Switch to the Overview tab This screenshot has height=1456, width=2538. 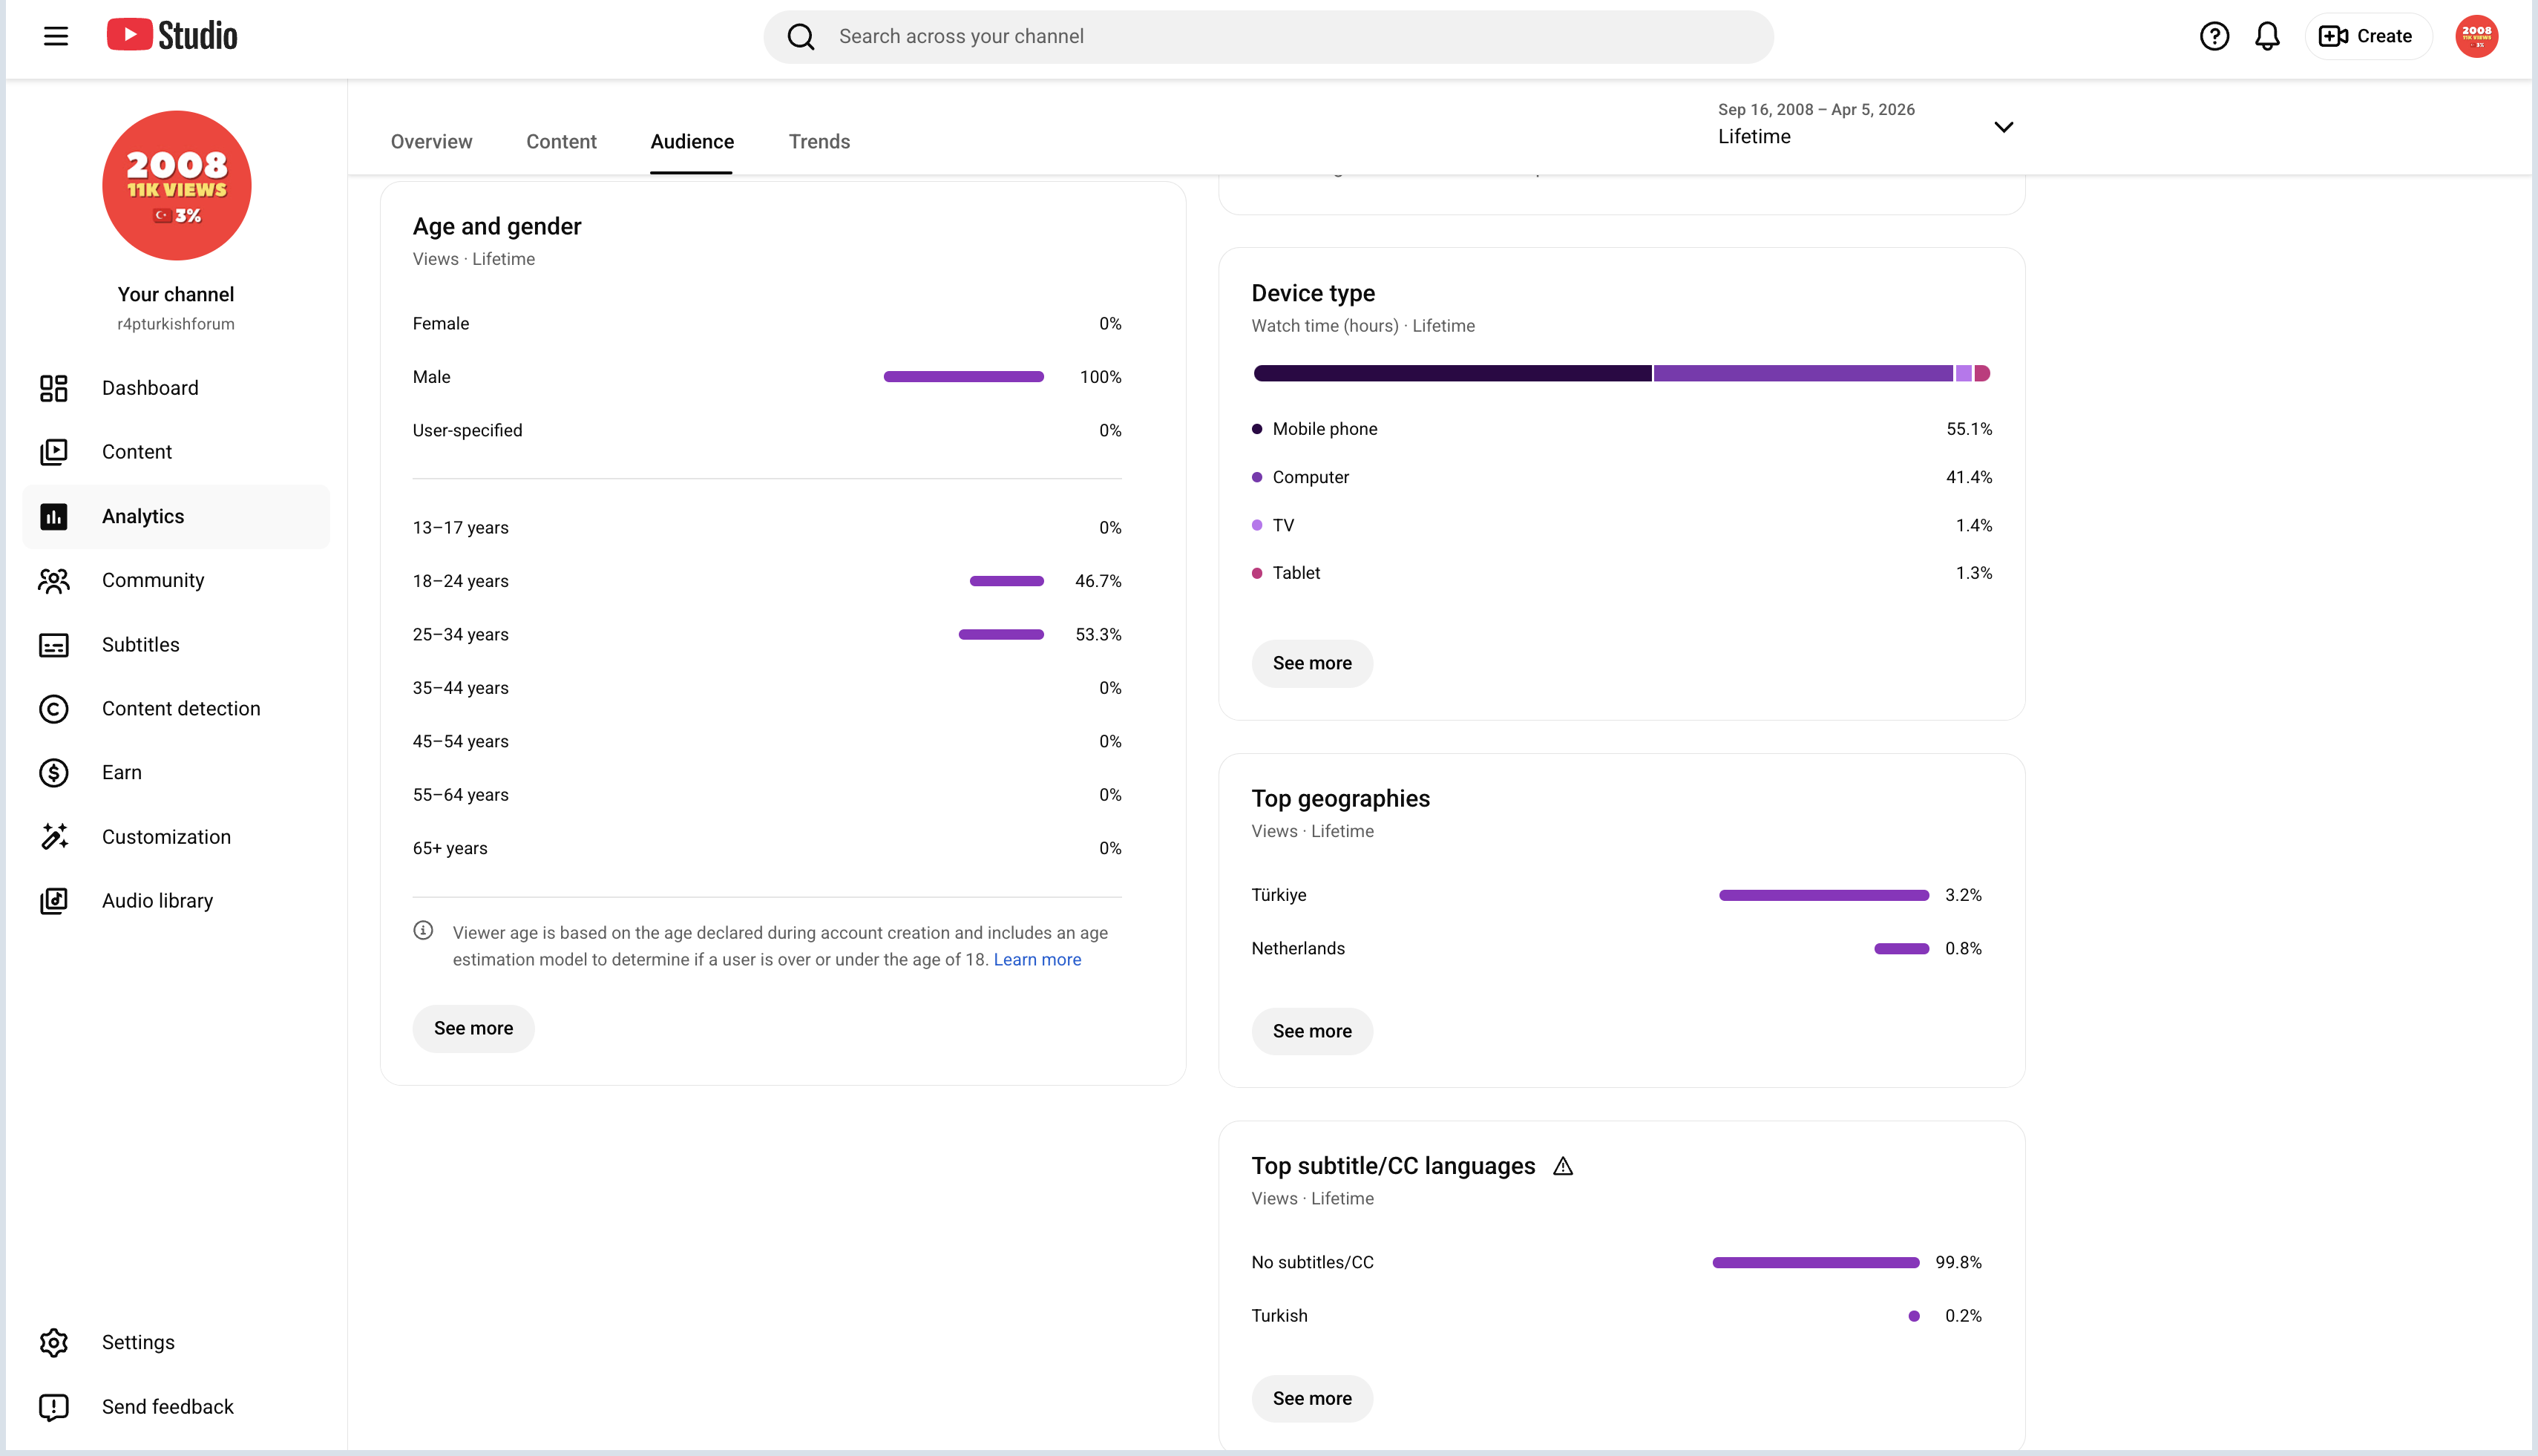(x=432, y=142)
